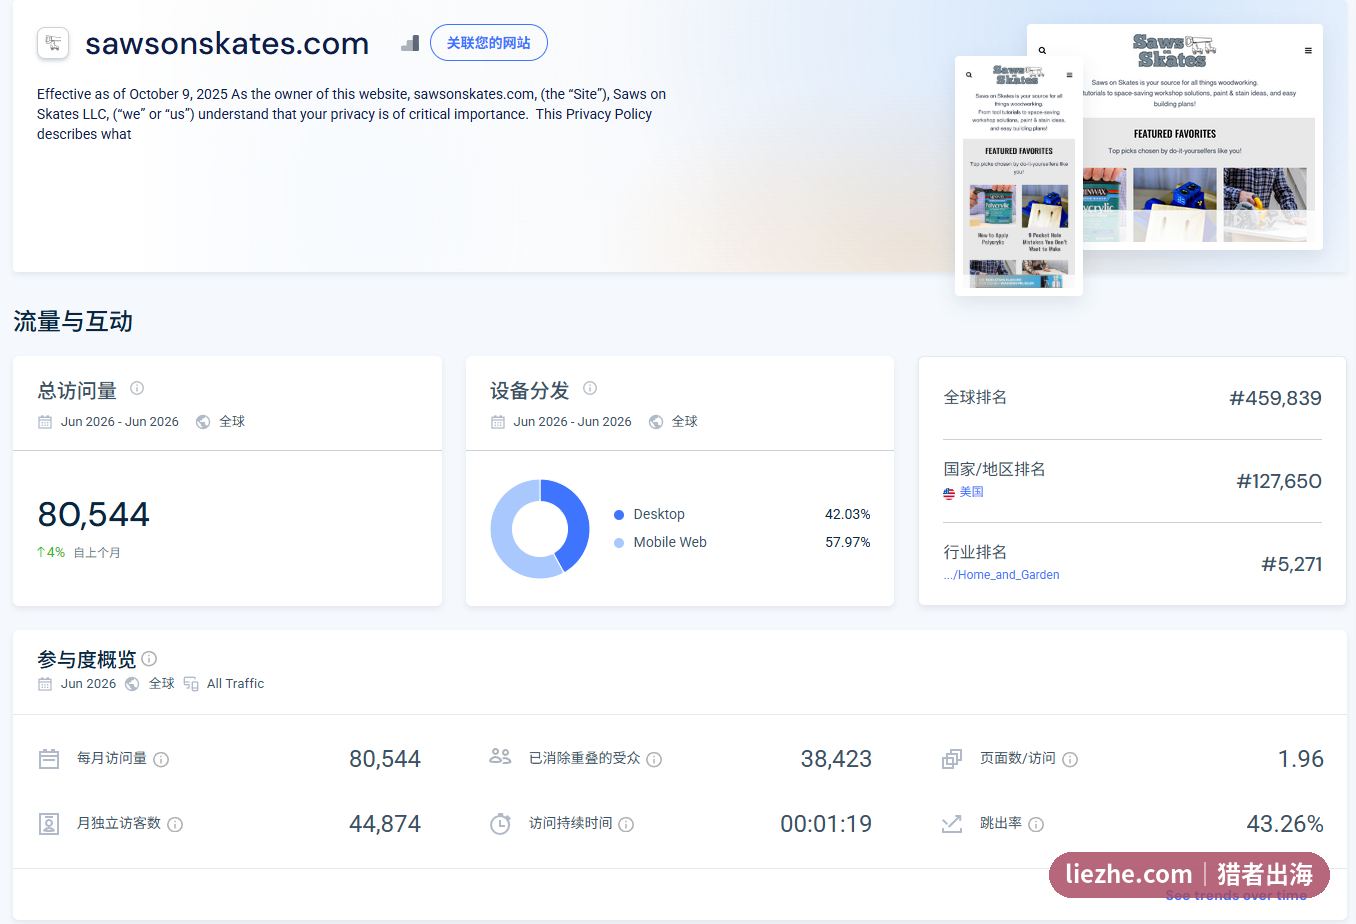Viewport: 1356px width, 924px height.
Task: Click calendar icon in 总访问量 card
Action: click(45, 422)
